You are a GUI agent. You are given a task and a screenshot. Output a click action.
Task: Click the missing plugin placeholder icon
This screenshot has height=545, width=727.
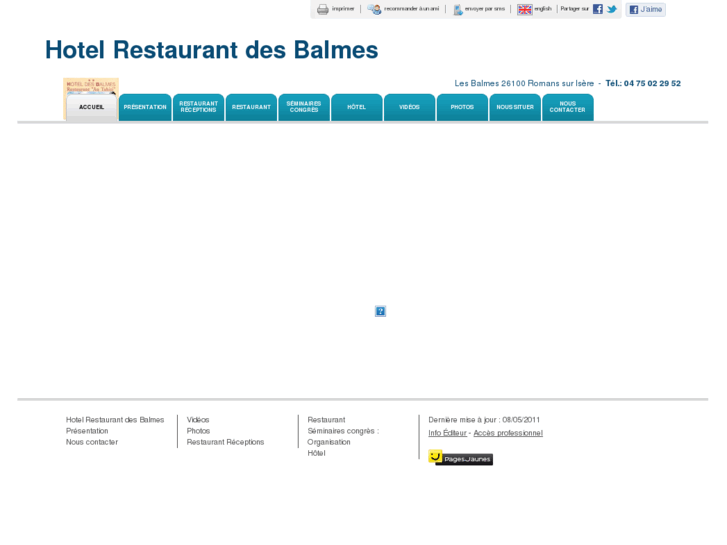pyautogui.click(x=380, y=311)
